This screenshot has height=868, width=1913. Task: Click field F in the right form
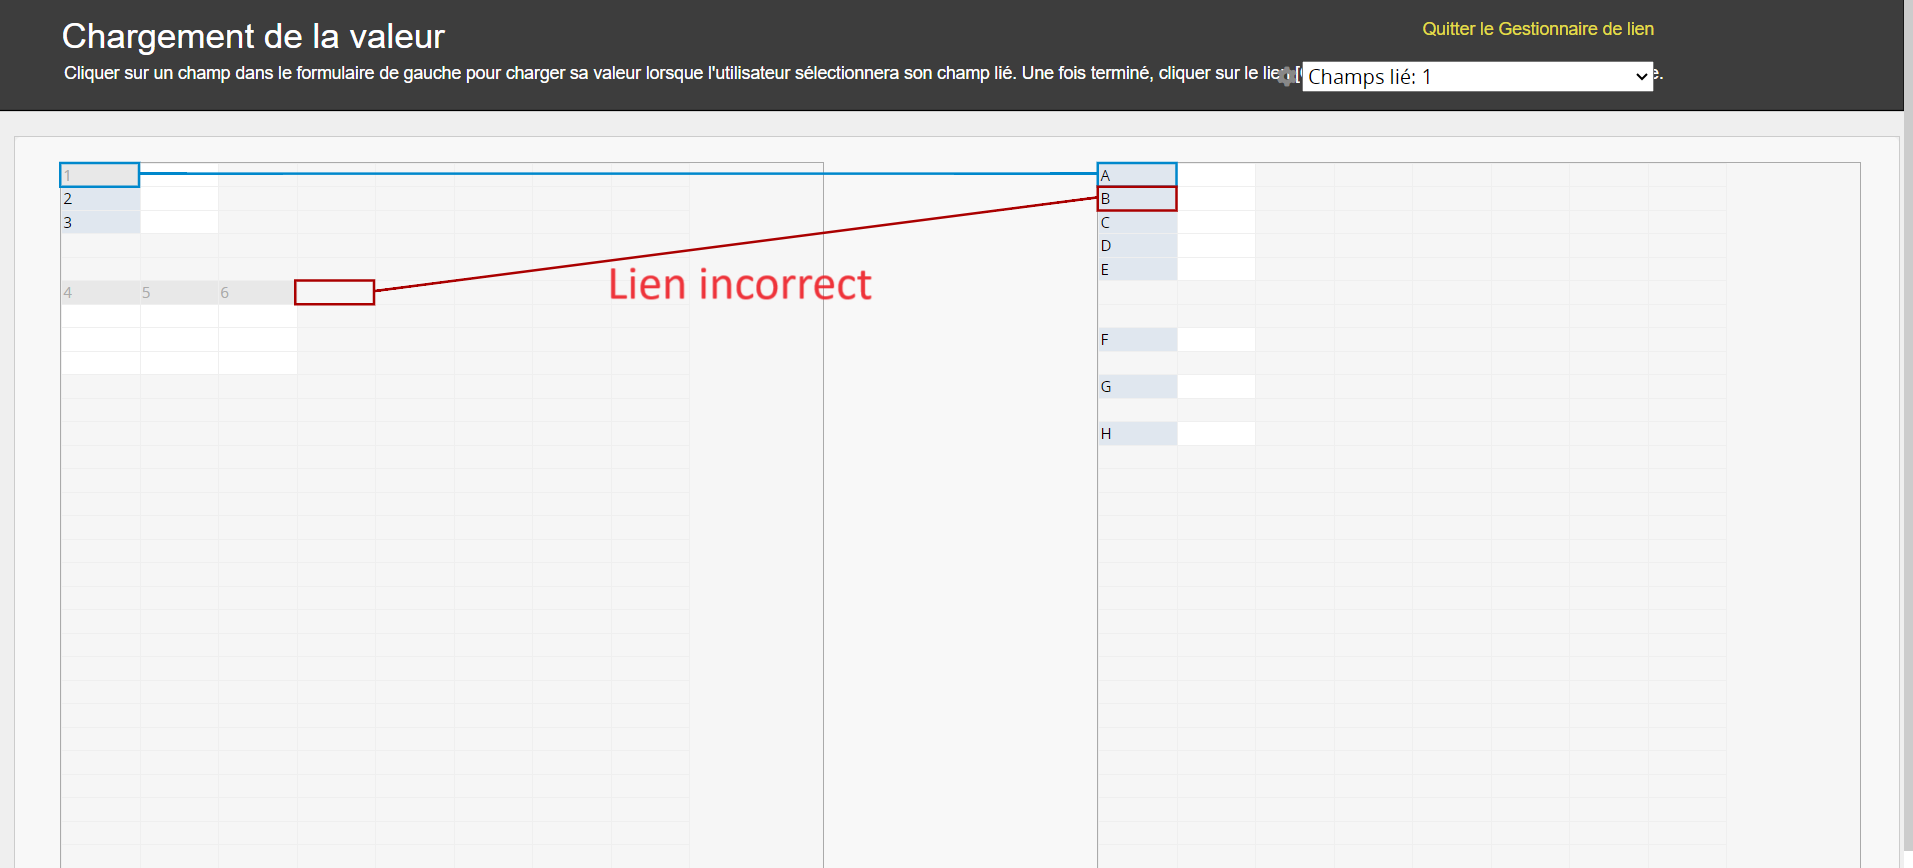pyautogui.click(x=1137, y=340)
